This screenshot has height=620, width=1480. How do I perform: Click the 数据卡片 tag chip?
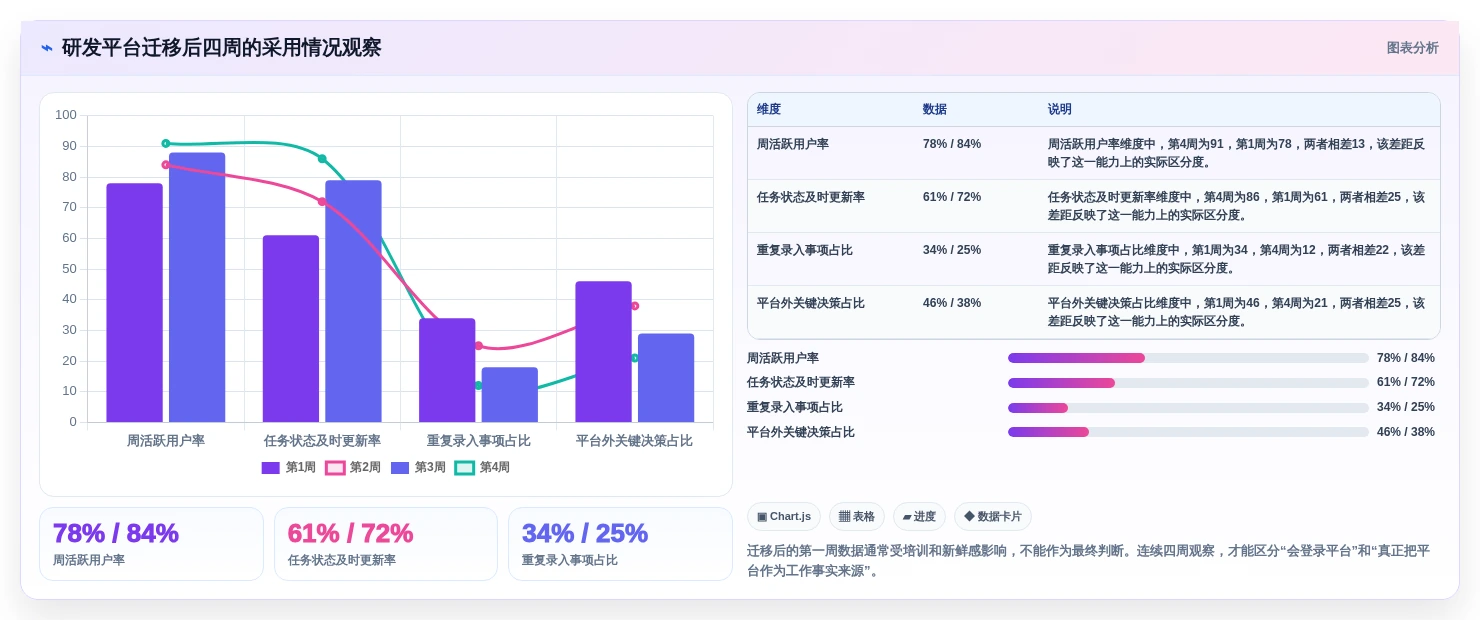(993, 516)
